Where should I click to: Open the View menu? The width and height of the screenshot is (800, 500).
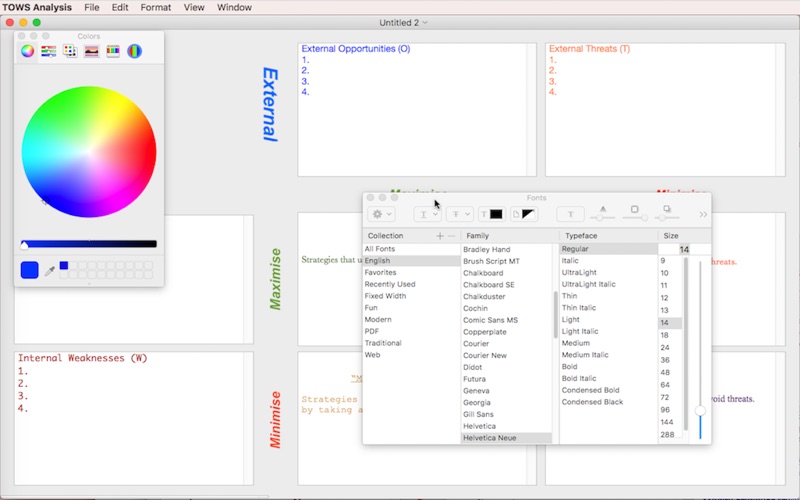click(194, 7)
